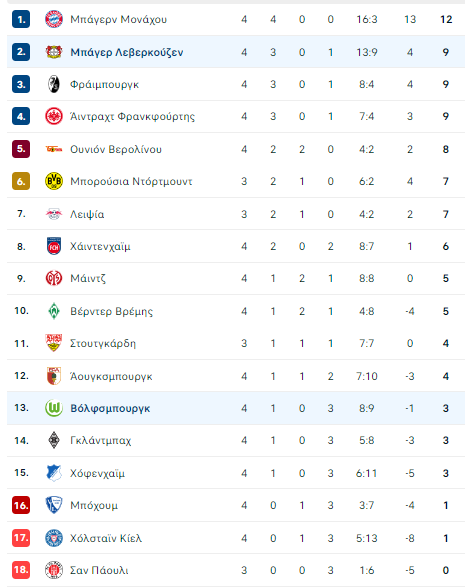Click the St. Pauli club crest
Image resolution: width=465 pixels, height=588 pixels.
pyautogui.click(x=54, y=570)
